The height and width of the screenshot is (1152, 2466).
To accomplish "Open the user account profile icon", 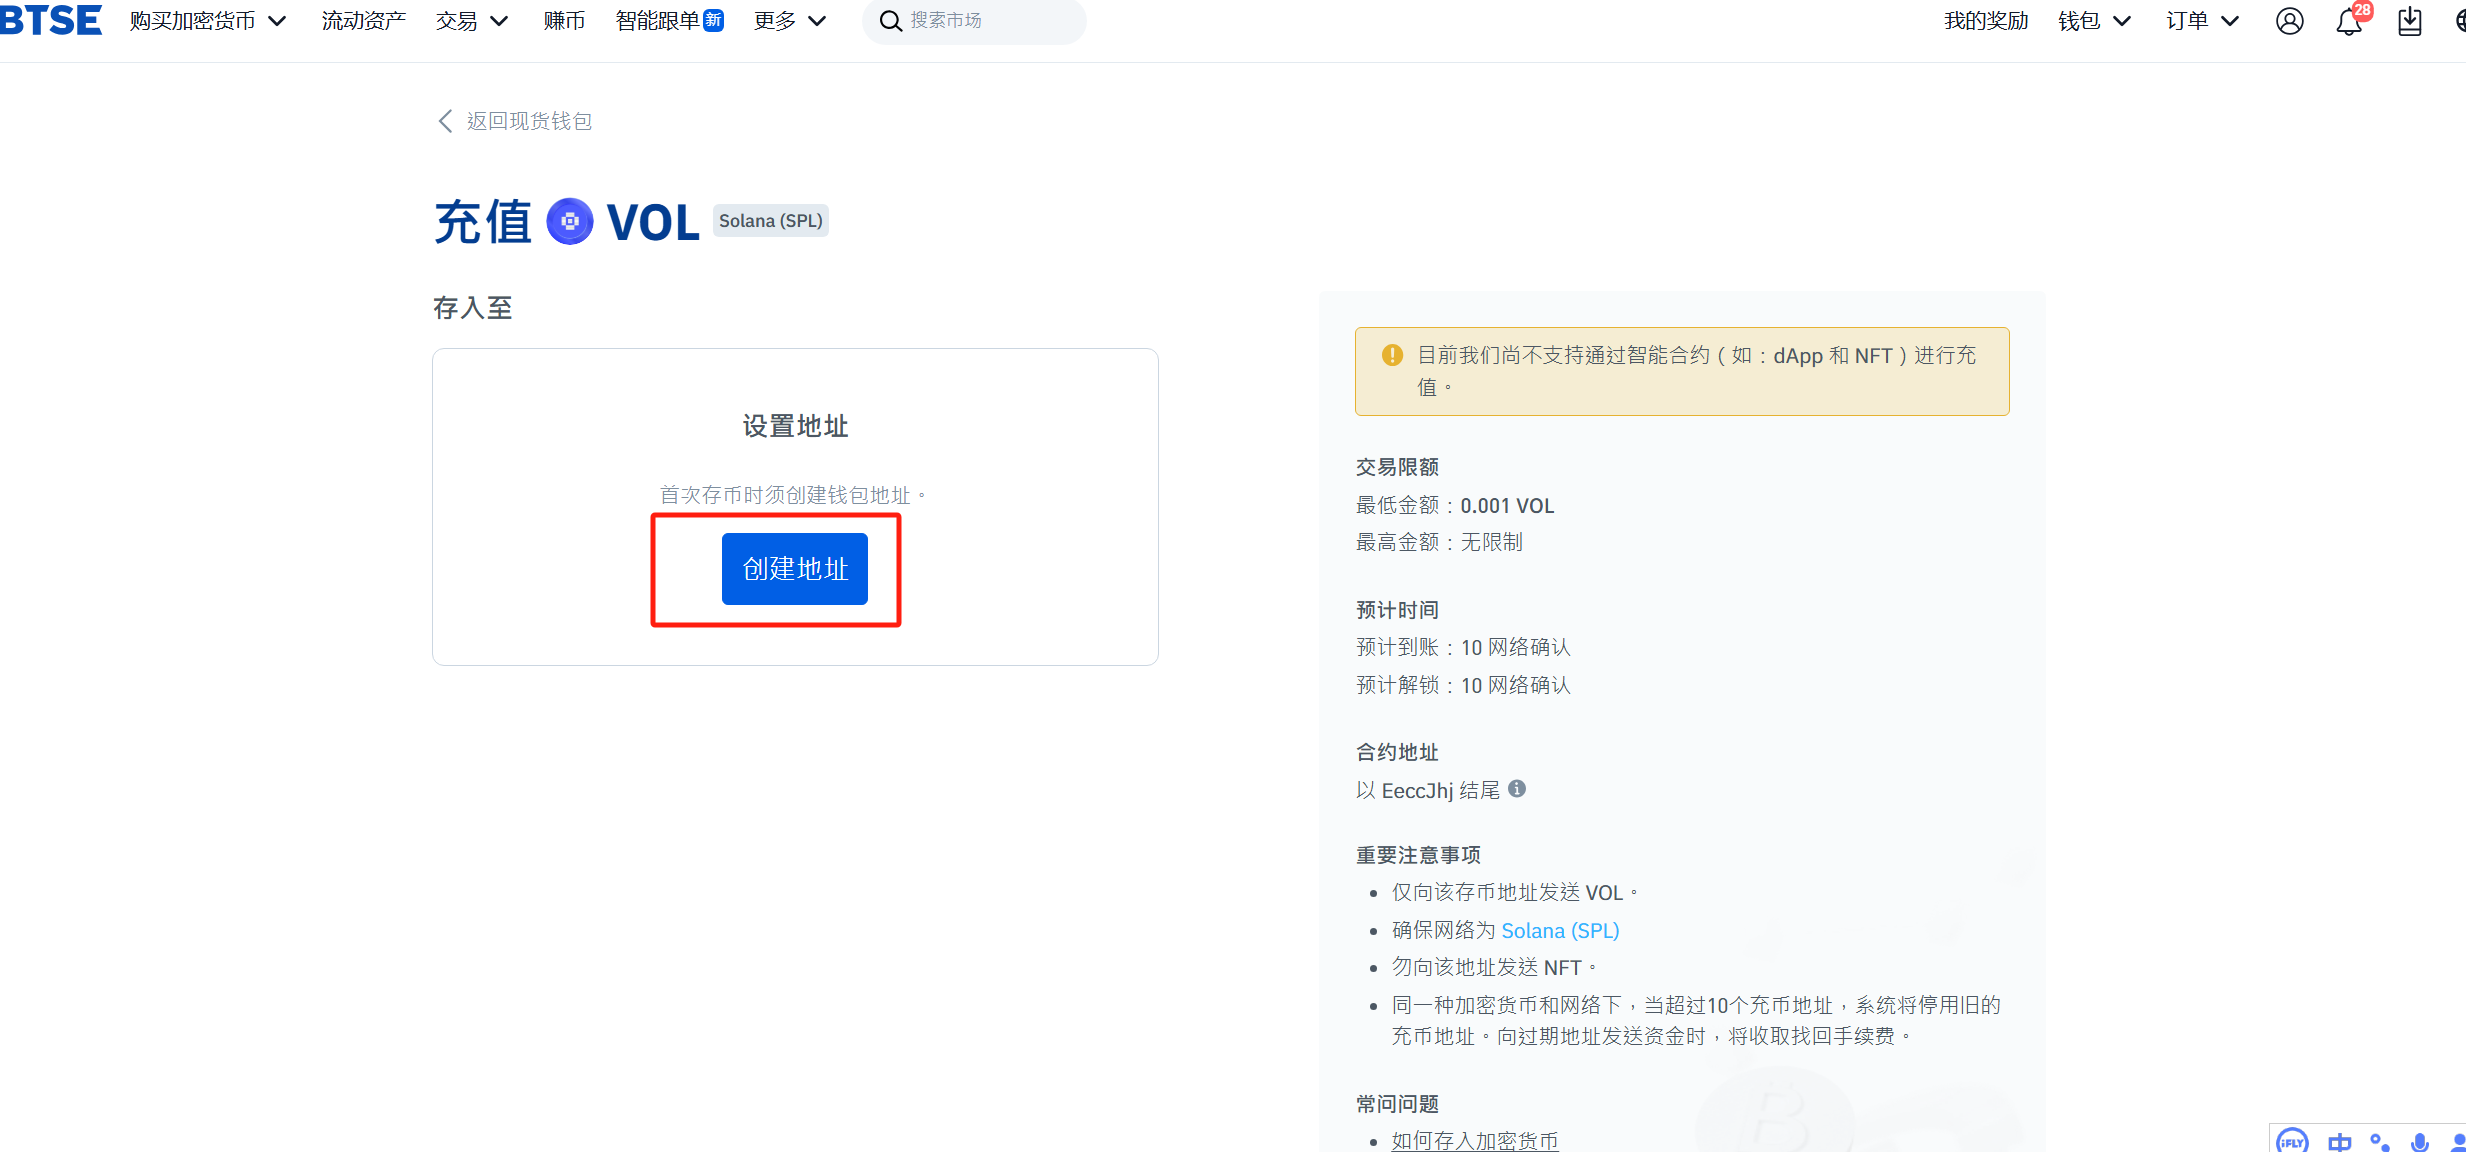I will tap(2289, 21).
